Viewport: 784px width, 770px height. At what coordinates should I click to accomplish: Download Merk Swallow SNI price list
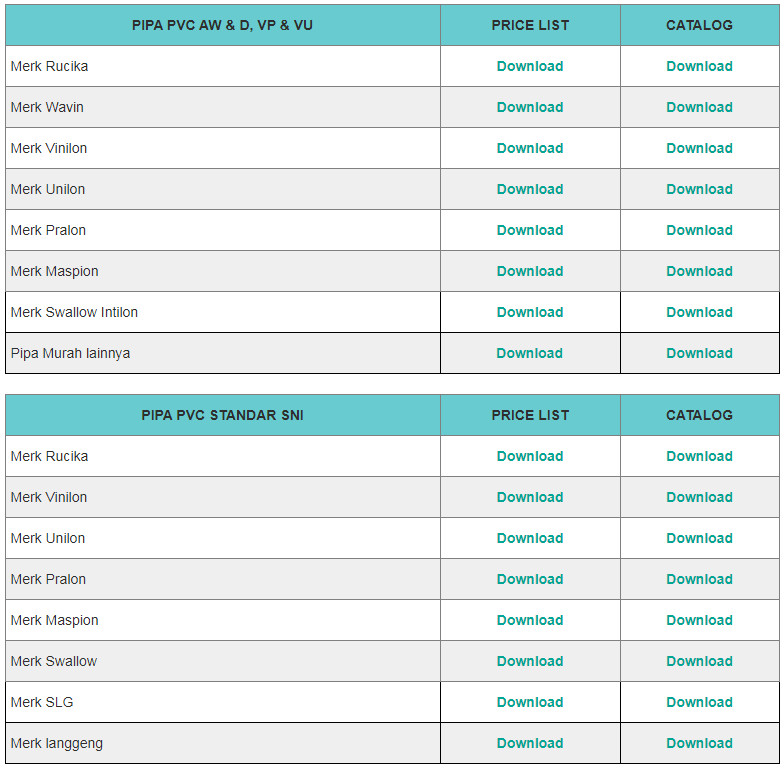(529, 661)
